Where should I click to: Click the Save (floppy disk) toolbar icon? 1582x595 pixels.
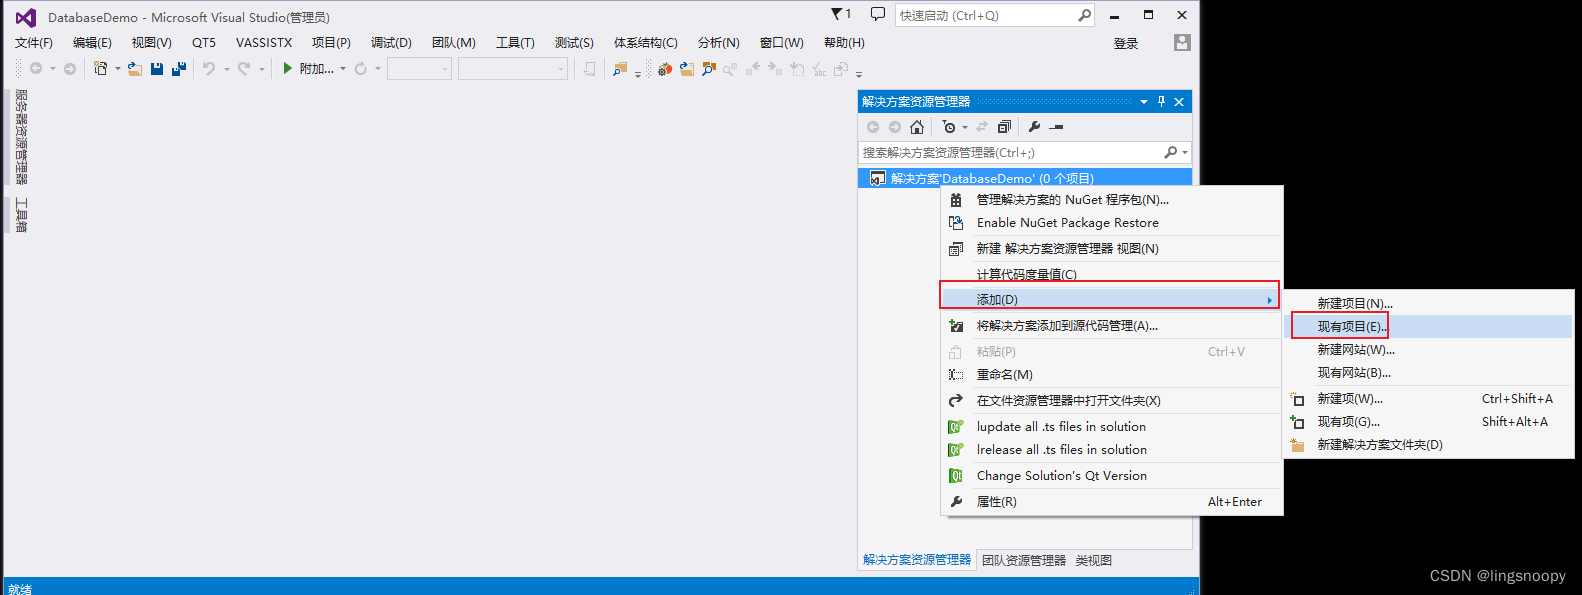point(157,69)
